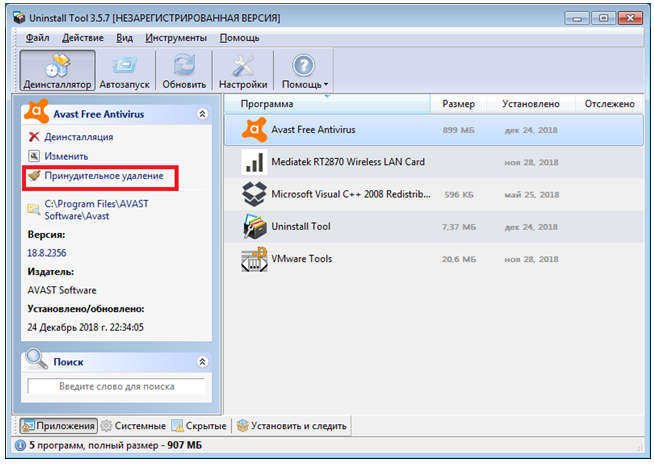Open the Файл menu
Screen dimensions: 654x464
pyautogui.click(x=38, y=38)
